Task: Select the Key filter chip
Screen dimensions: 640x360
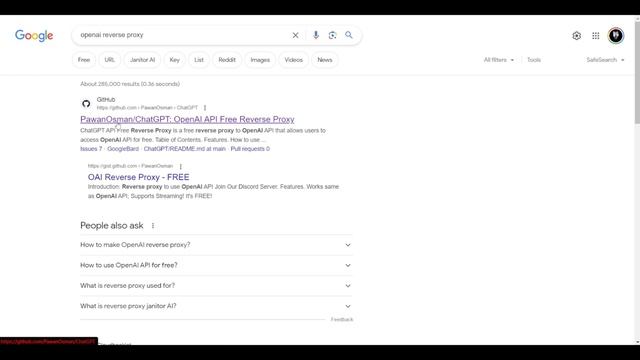Action: 175,60
